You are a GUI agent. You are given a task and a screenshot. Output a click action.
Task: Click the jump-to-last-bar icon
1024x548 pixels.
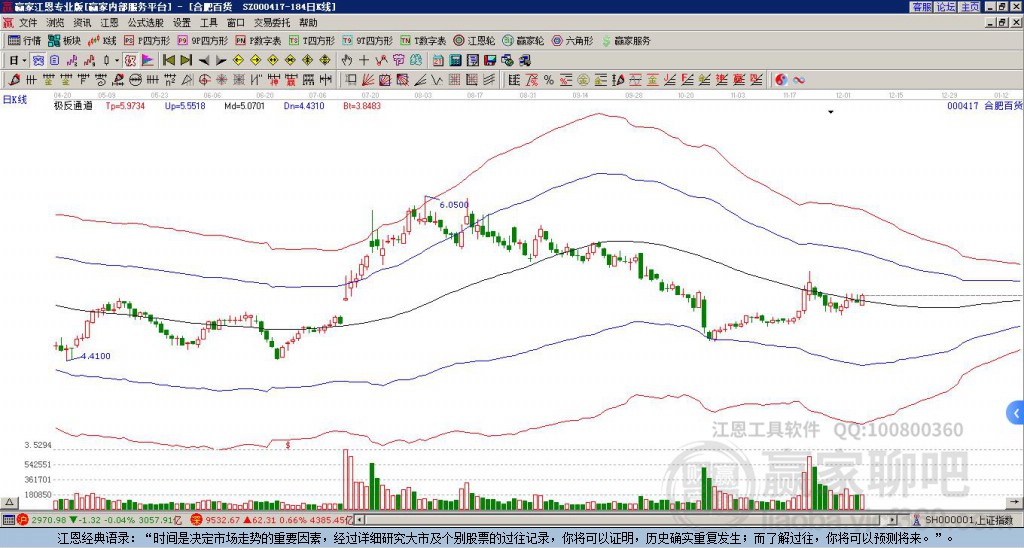186,61
